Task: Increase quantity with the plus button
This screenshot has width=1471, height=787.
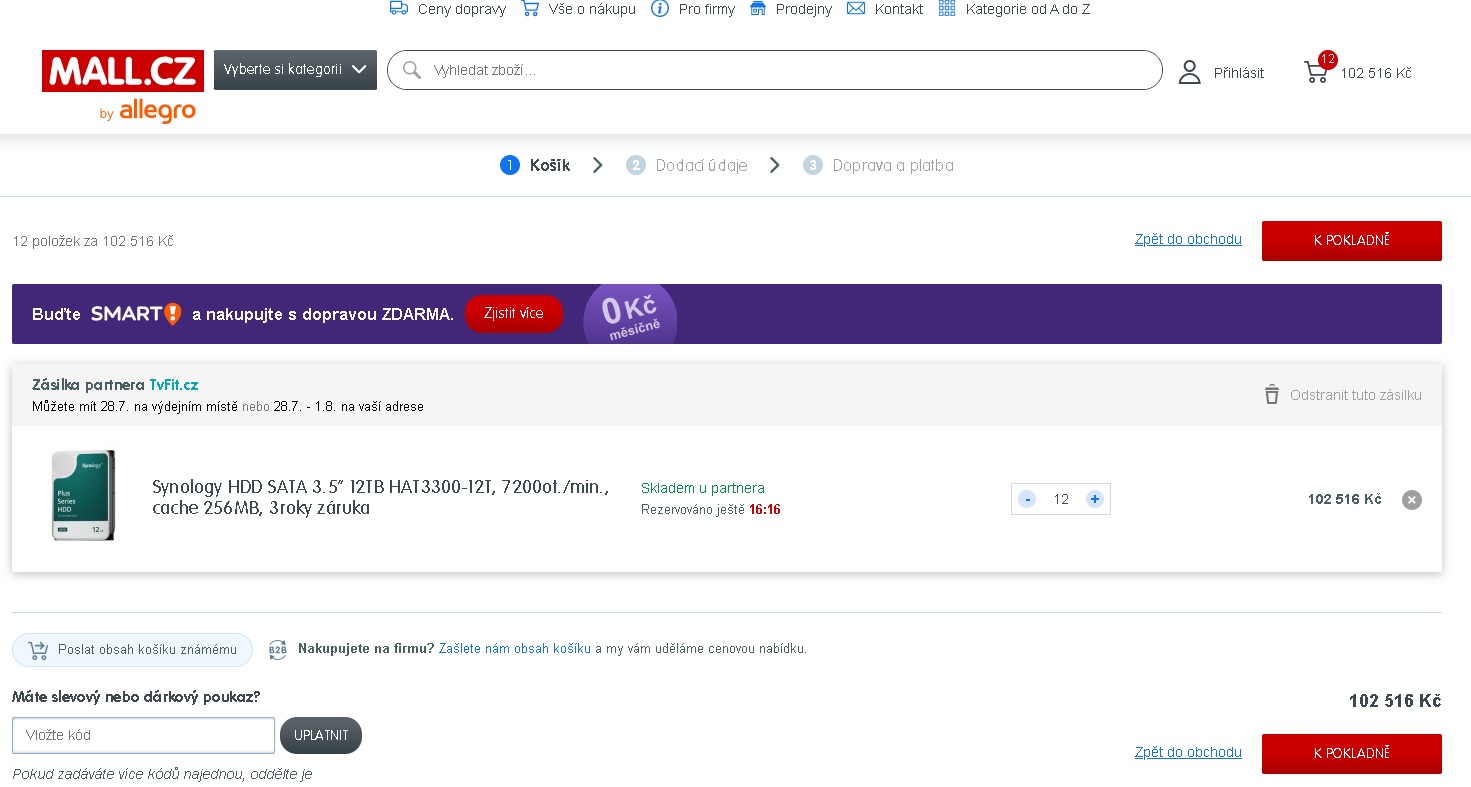Action: [x=1095, y=499]
